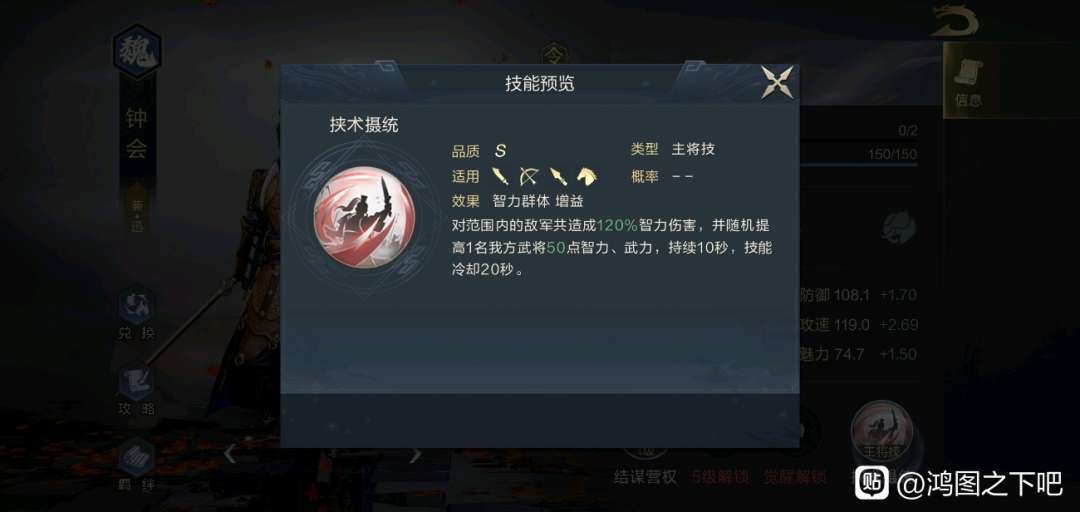Screen dimensions: 1080x512
Task: Open the 羁绊 bonds icon
Action: pyautogui.click(x=136, y=465)
